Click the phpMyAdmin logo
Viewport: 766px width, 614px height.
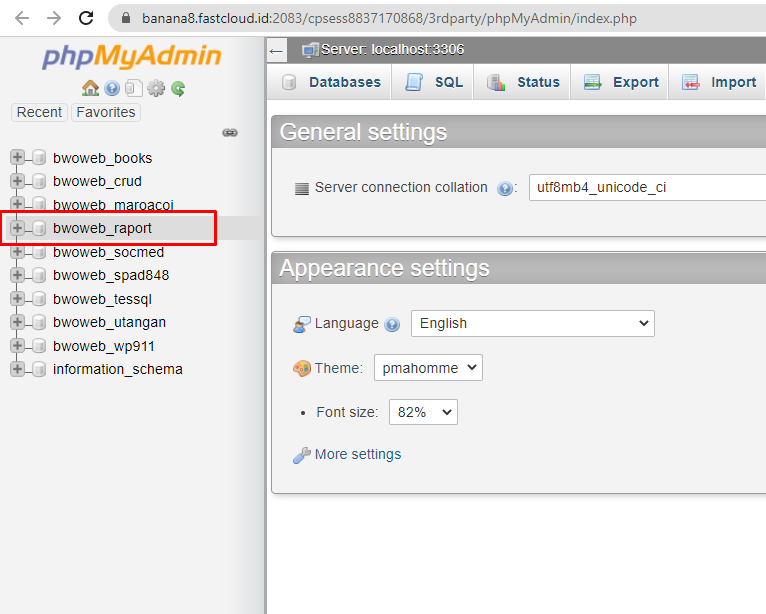tap(131, 56)
